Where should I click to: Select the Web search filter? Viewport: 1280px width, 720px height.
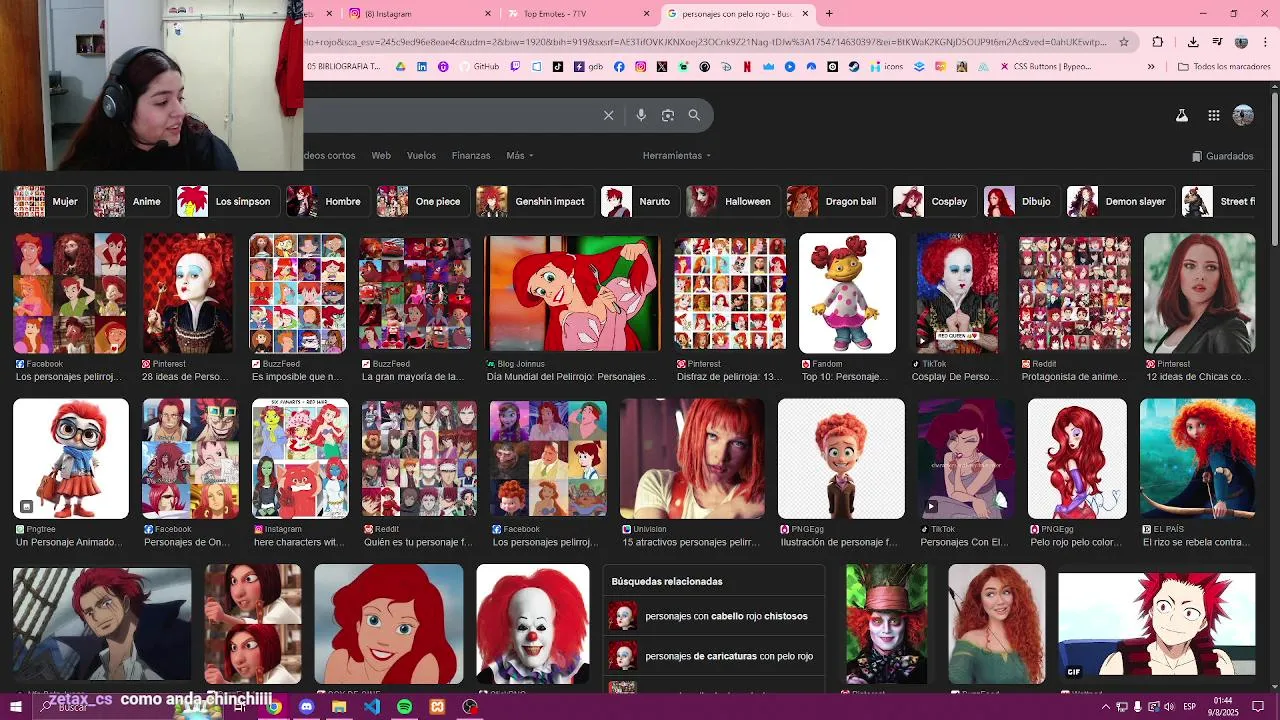click(381, 156)
